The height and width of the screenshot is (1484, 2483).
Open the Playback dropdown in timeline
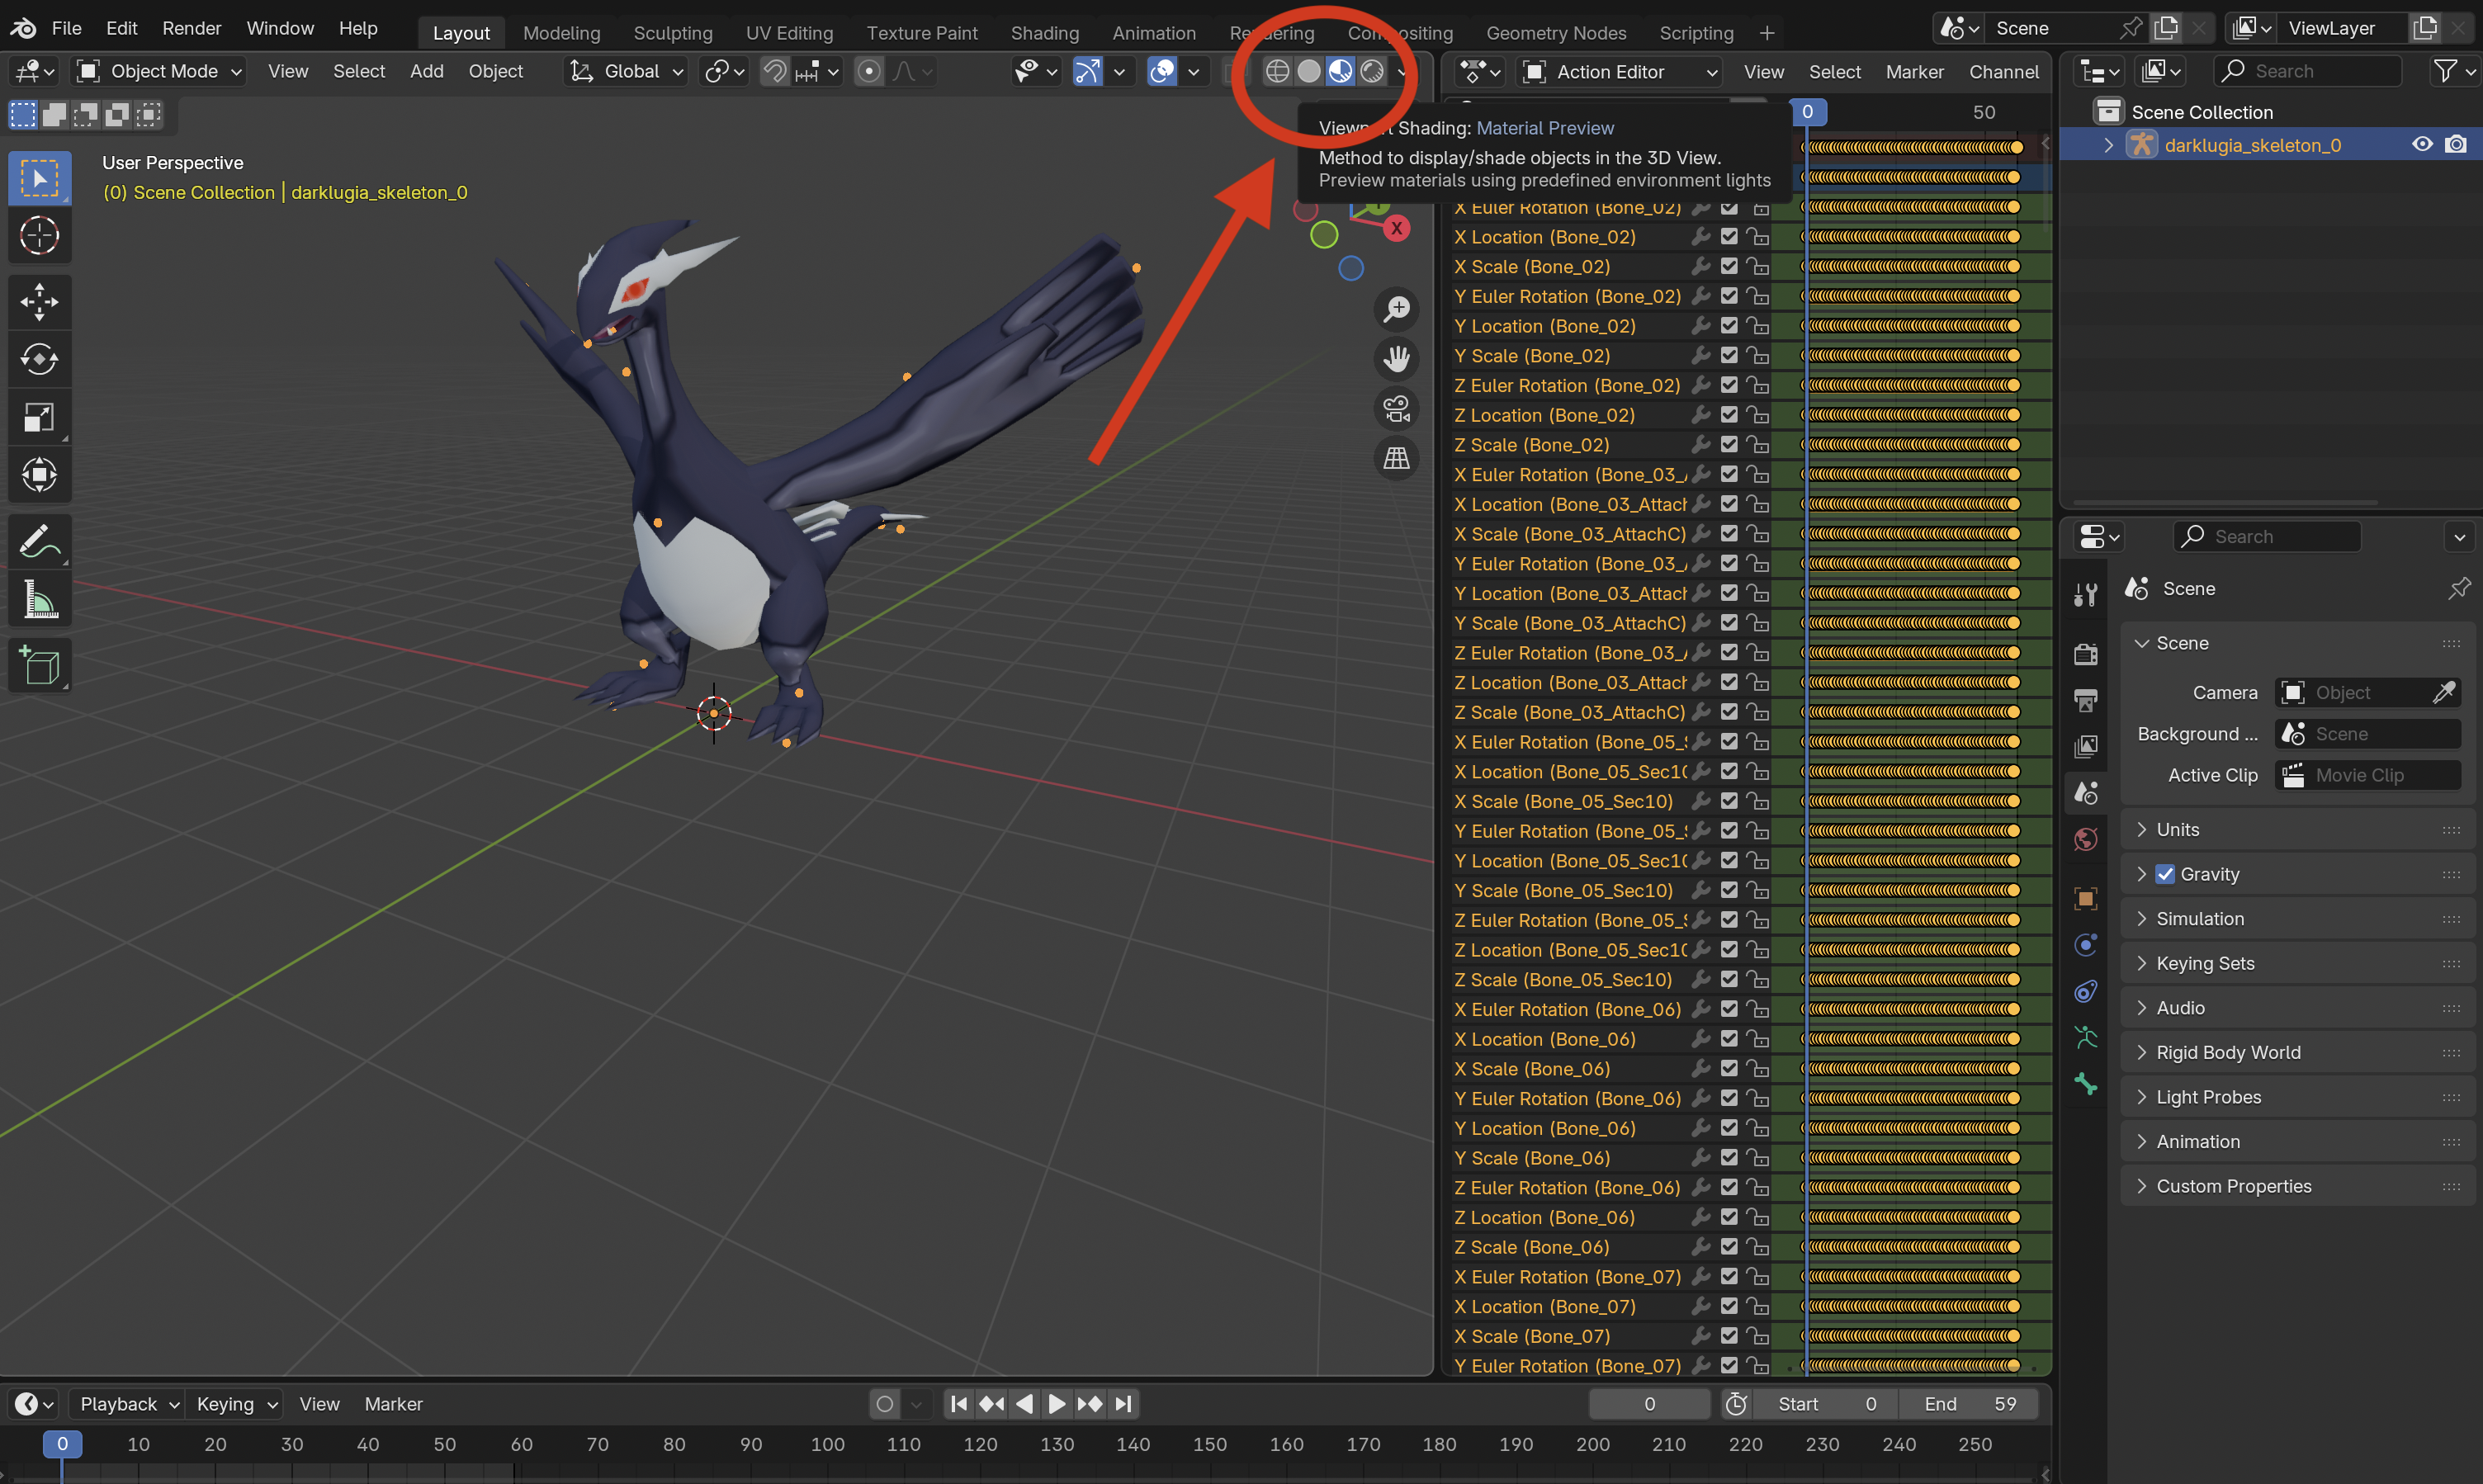[128, 1404]
